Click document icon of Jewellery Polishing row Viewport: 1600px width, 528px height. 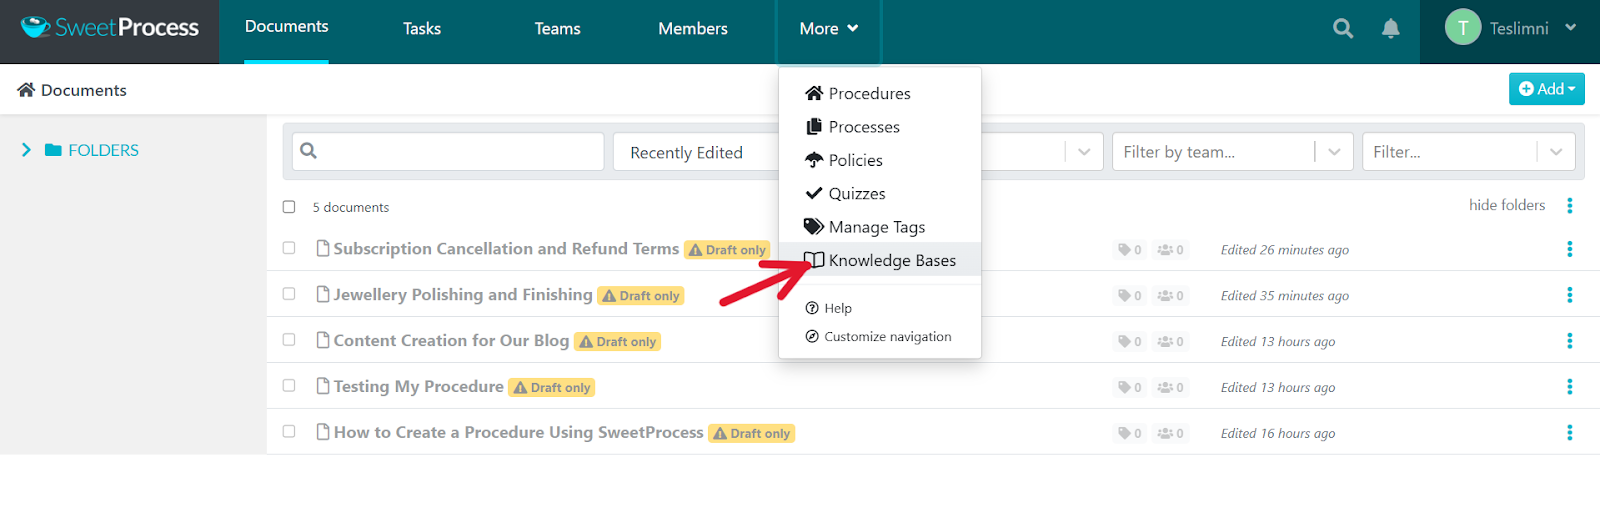[323, 294]
